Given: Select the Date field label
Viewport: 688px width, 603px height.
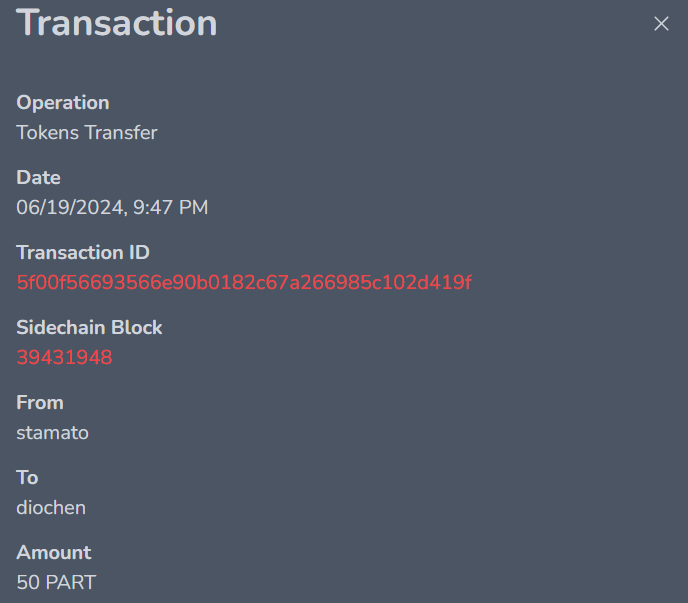Looking at the screenshot, I should click(39, 177).
